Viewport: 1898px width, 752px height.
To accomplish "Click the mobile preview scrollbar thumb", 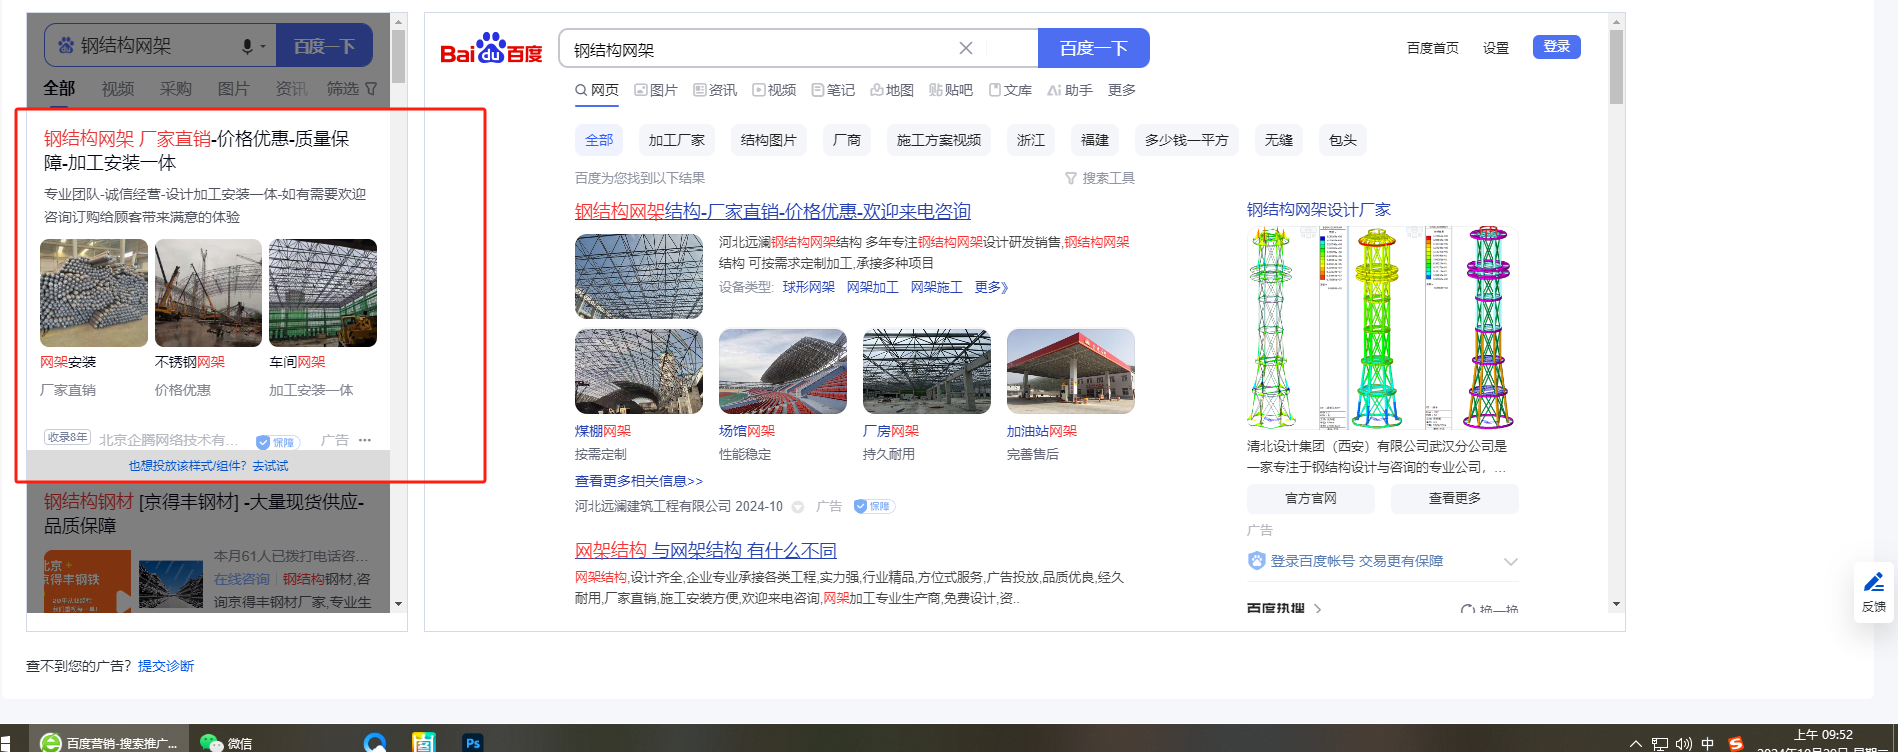I will (398, 56).
